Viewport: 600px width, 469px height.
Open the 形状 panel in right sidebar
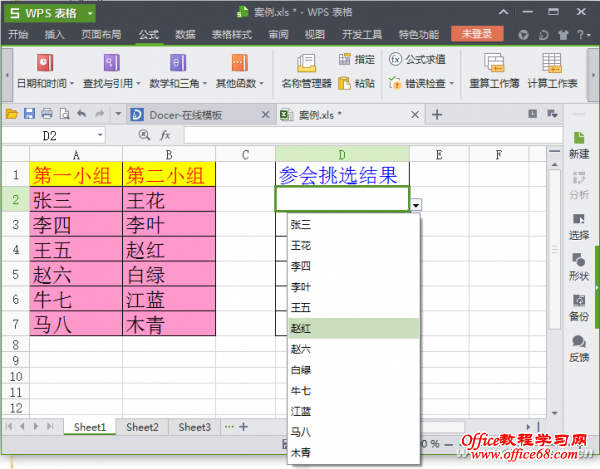(x=578, y=266)
